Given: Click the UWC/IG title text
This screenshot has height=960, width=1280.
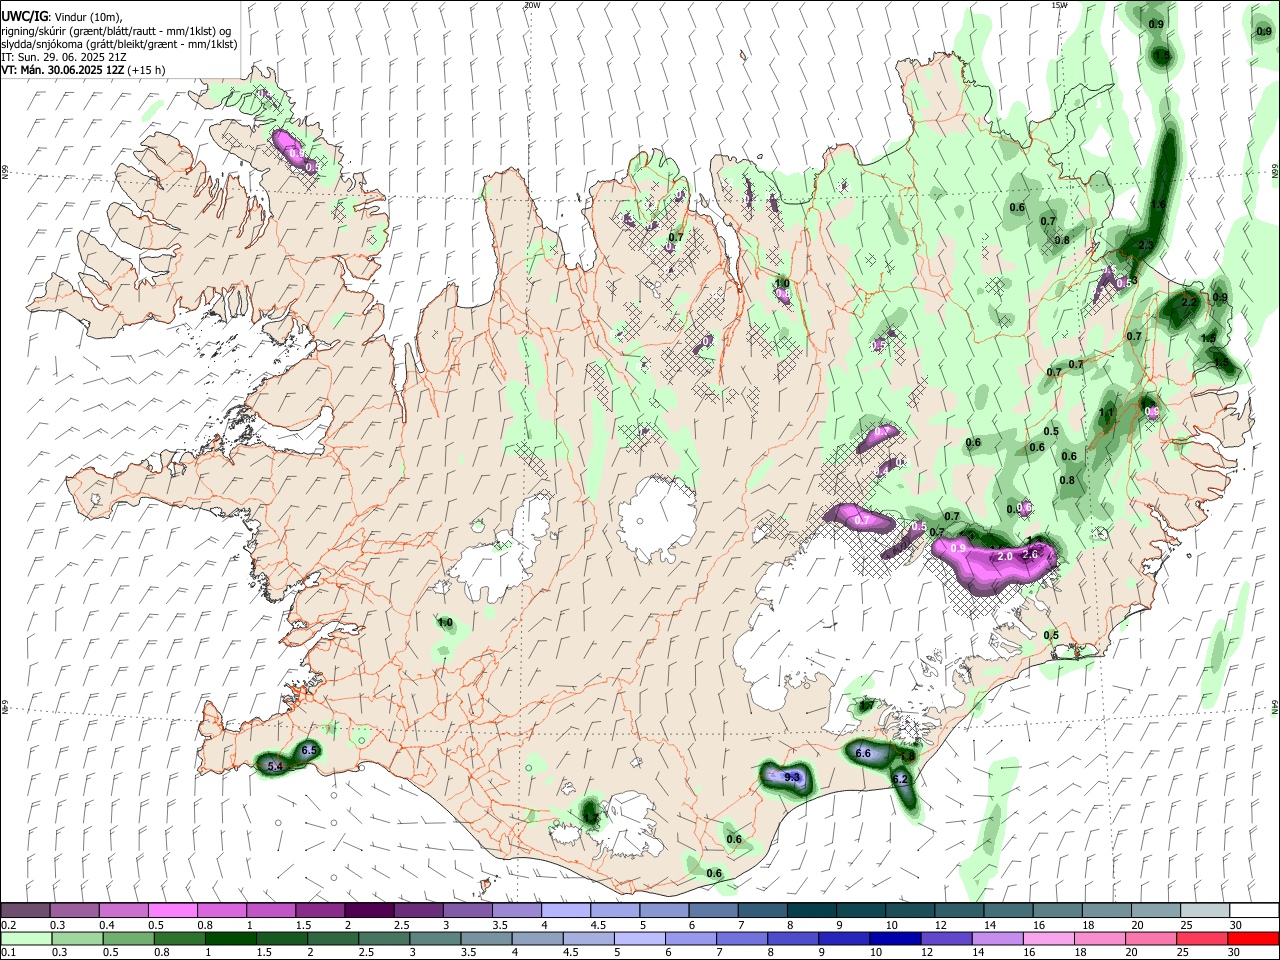Looking at the screenshot, I should (x=23, y=16).
